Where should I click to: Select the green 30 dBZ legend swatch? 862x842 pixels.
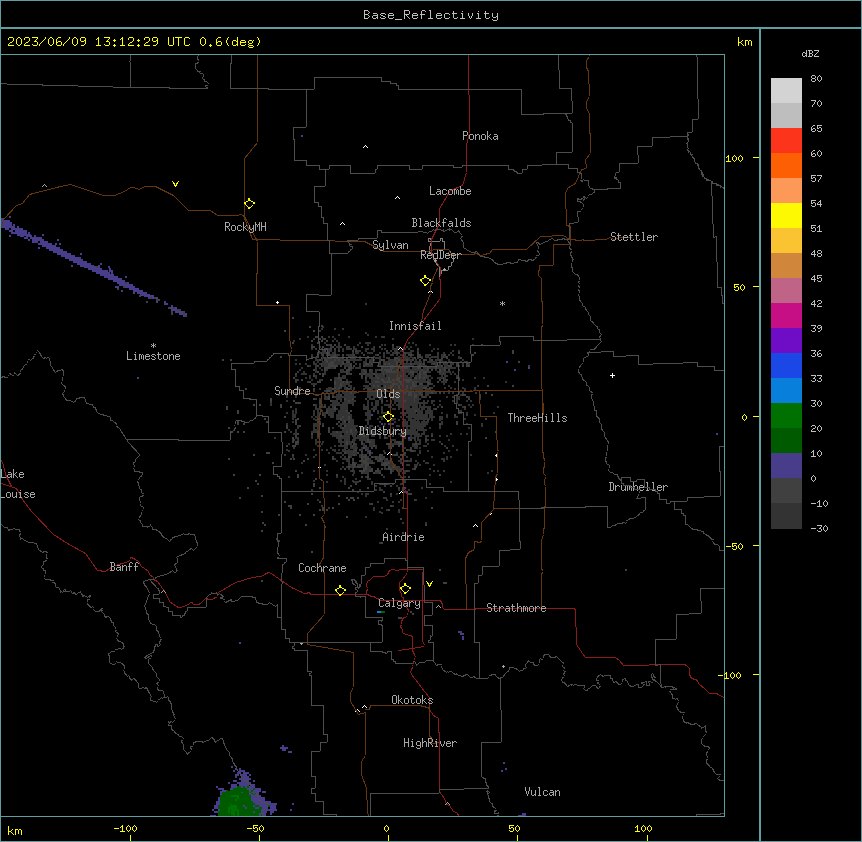tap(786, 416)
